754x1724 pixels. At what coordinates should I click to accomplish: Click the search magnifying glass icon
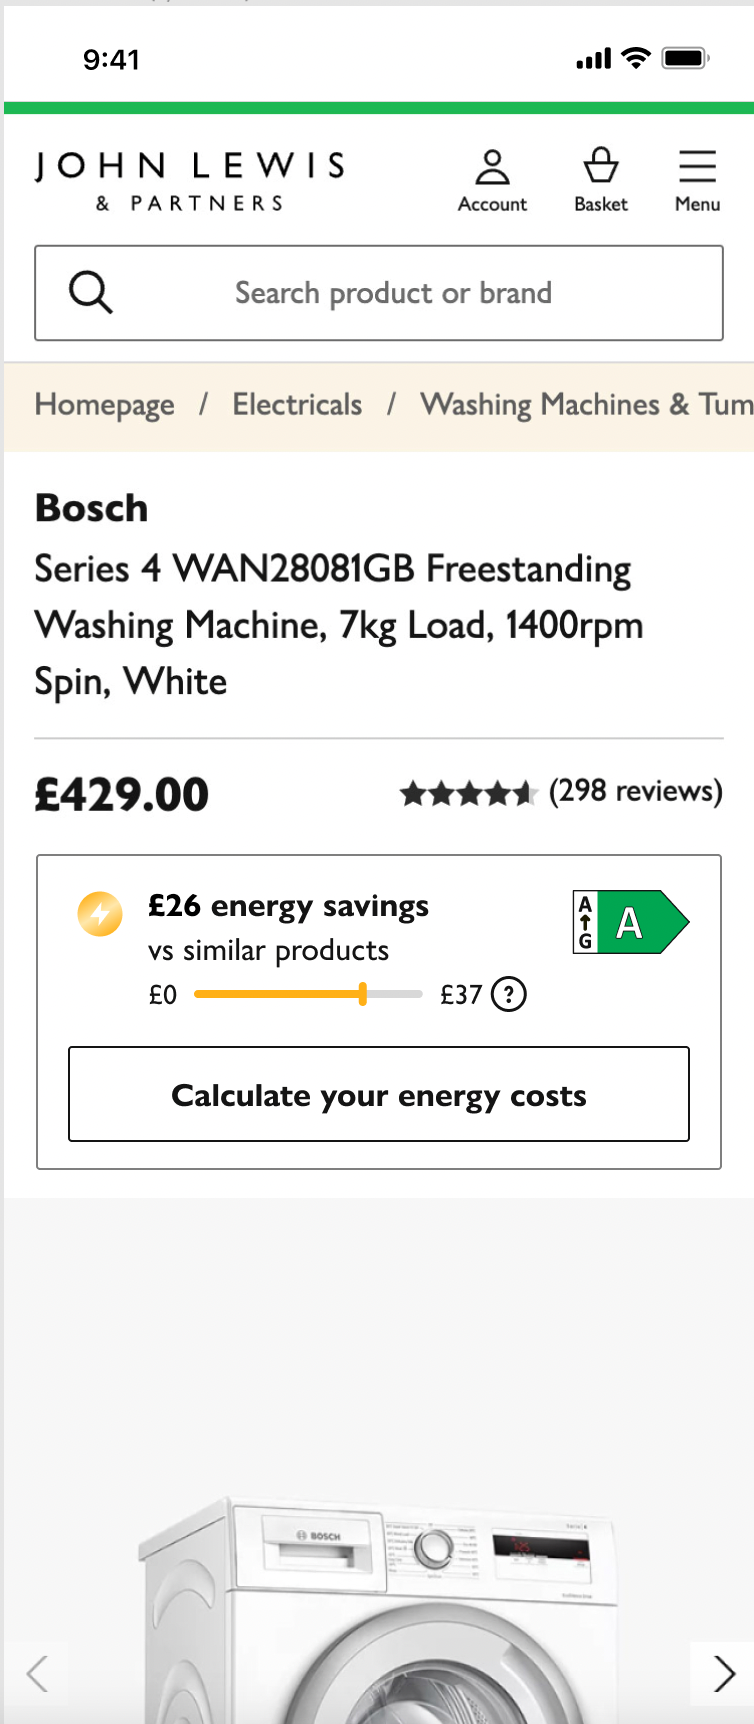(x=91, y=293)
